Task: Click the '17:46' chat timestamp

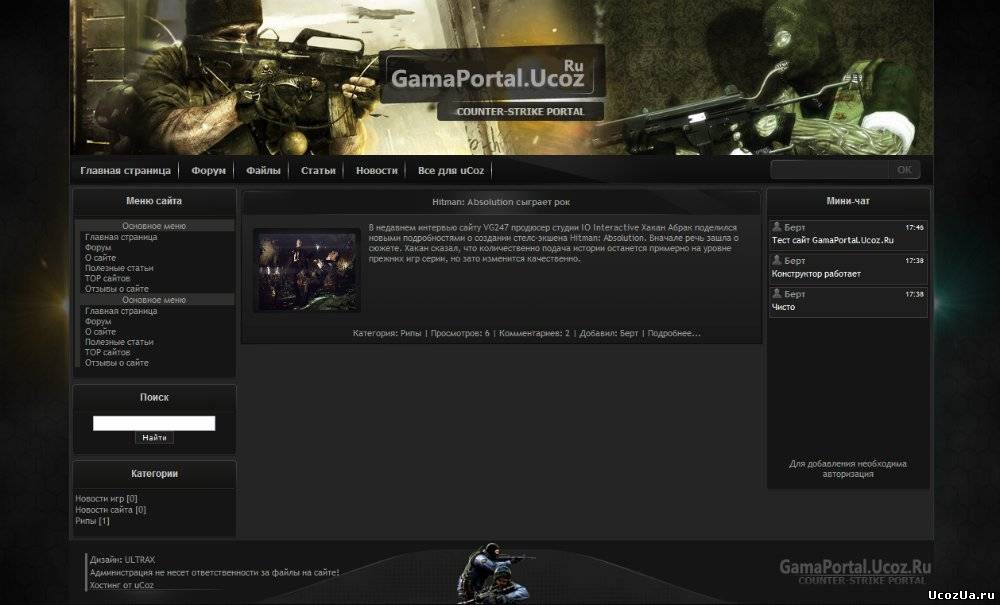Action: coord(915,228)
